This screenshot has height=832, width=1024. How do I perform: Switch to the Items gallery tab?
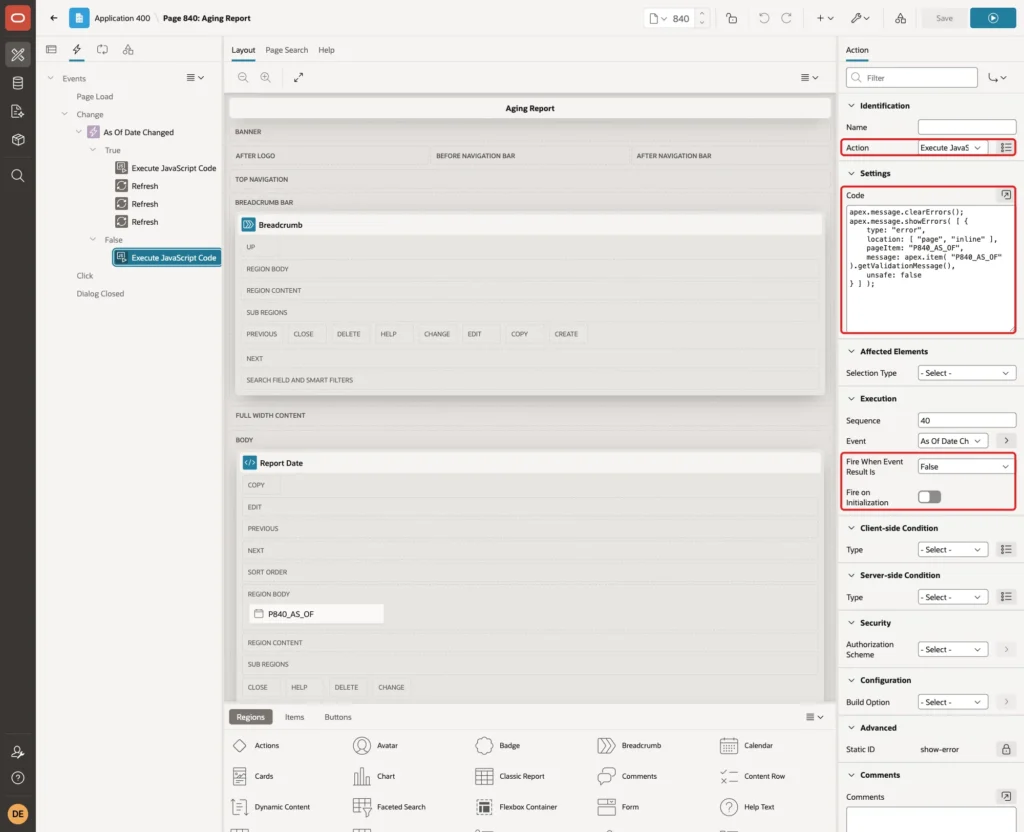pos(295,717)
